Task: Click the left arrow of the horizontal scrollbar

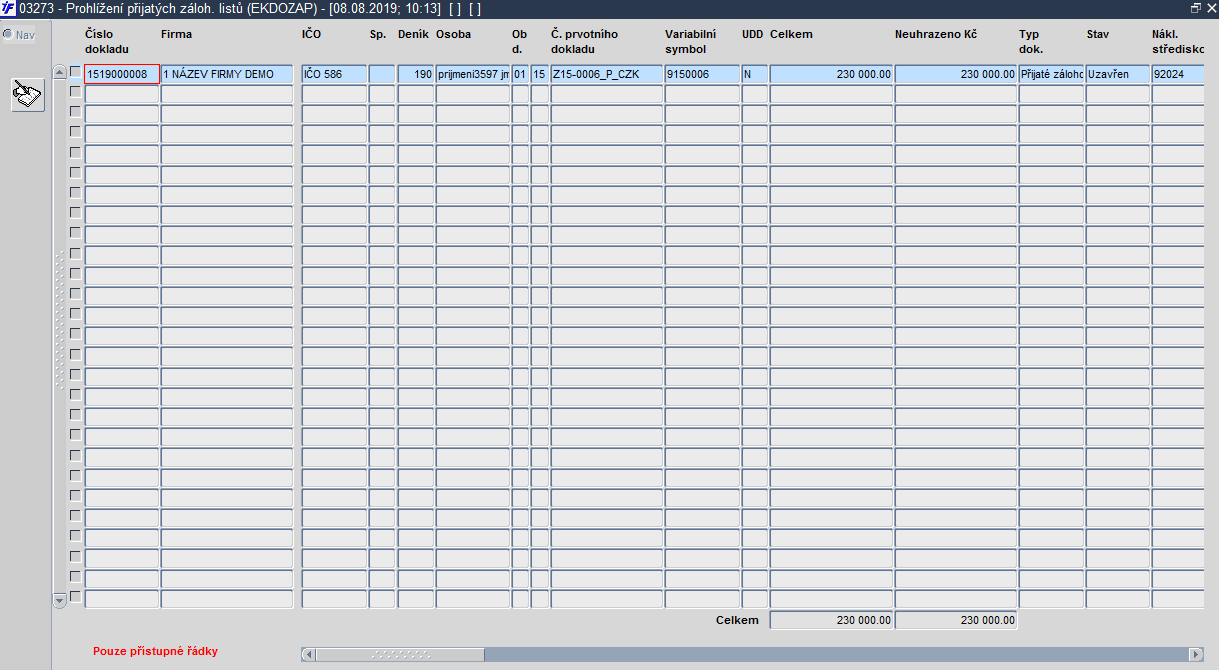Action: pos(308,654)
